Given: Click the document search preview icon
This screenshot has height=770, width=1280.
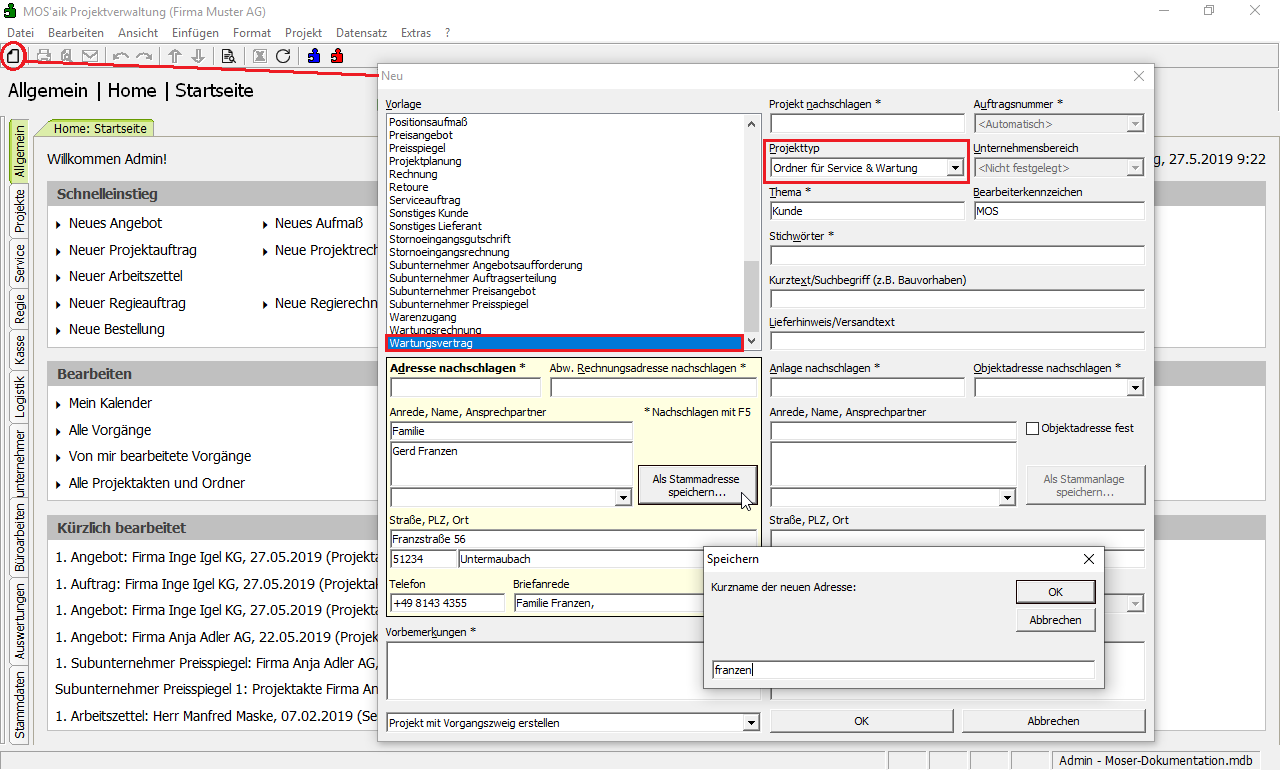Looking at the screenshot, I should coord(228,56).
